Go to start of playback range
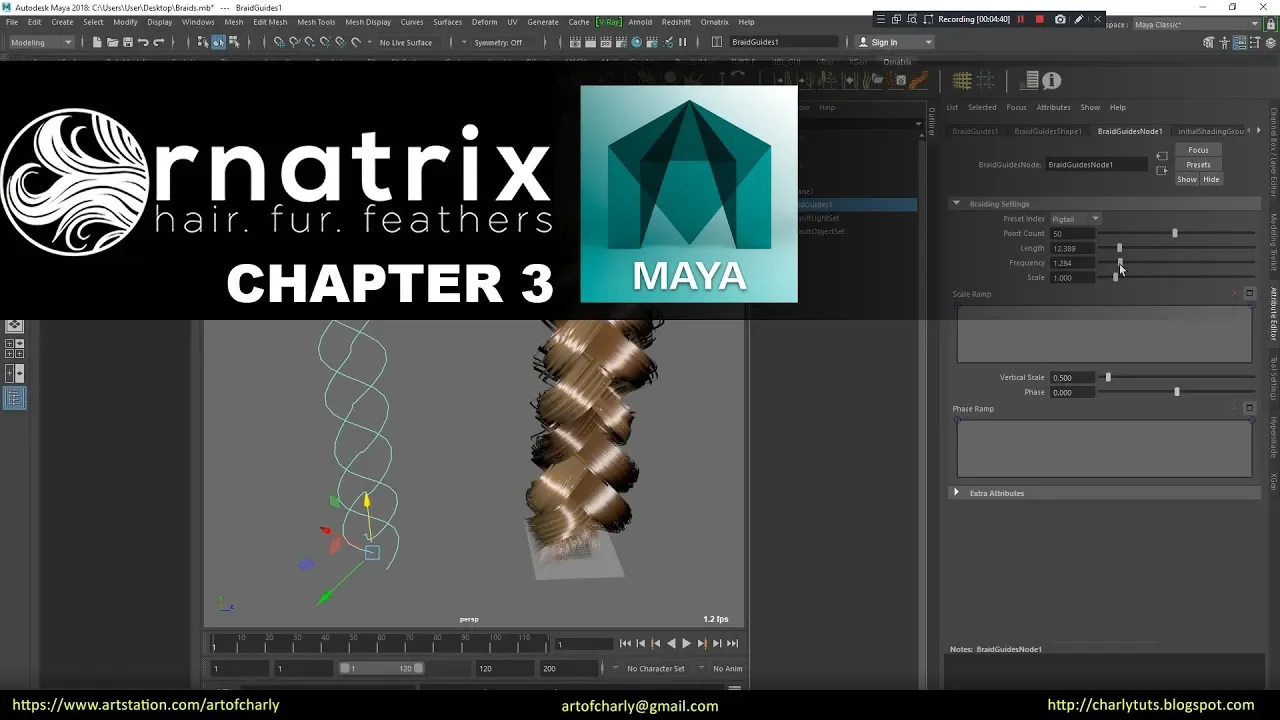Screen dimensions: 1280x720 tap(625, 643)
